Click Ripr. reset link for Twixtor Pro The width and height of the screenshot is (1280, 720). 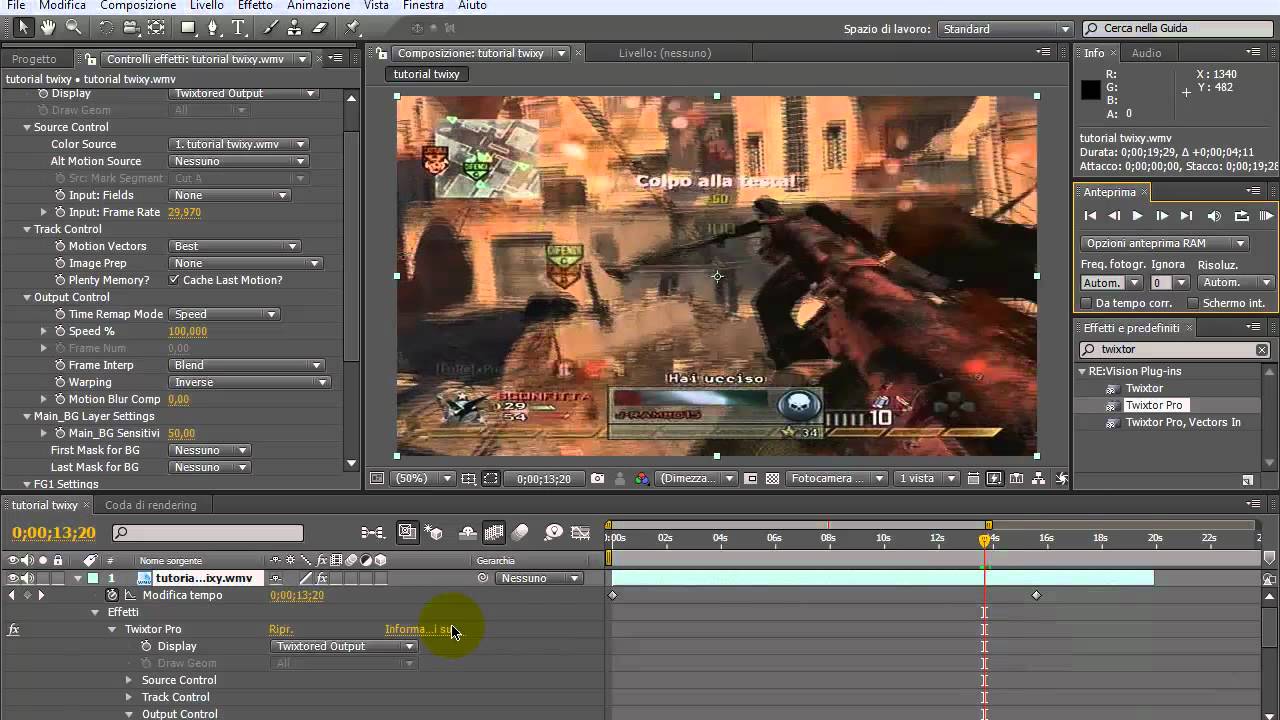tap(281, 629)
